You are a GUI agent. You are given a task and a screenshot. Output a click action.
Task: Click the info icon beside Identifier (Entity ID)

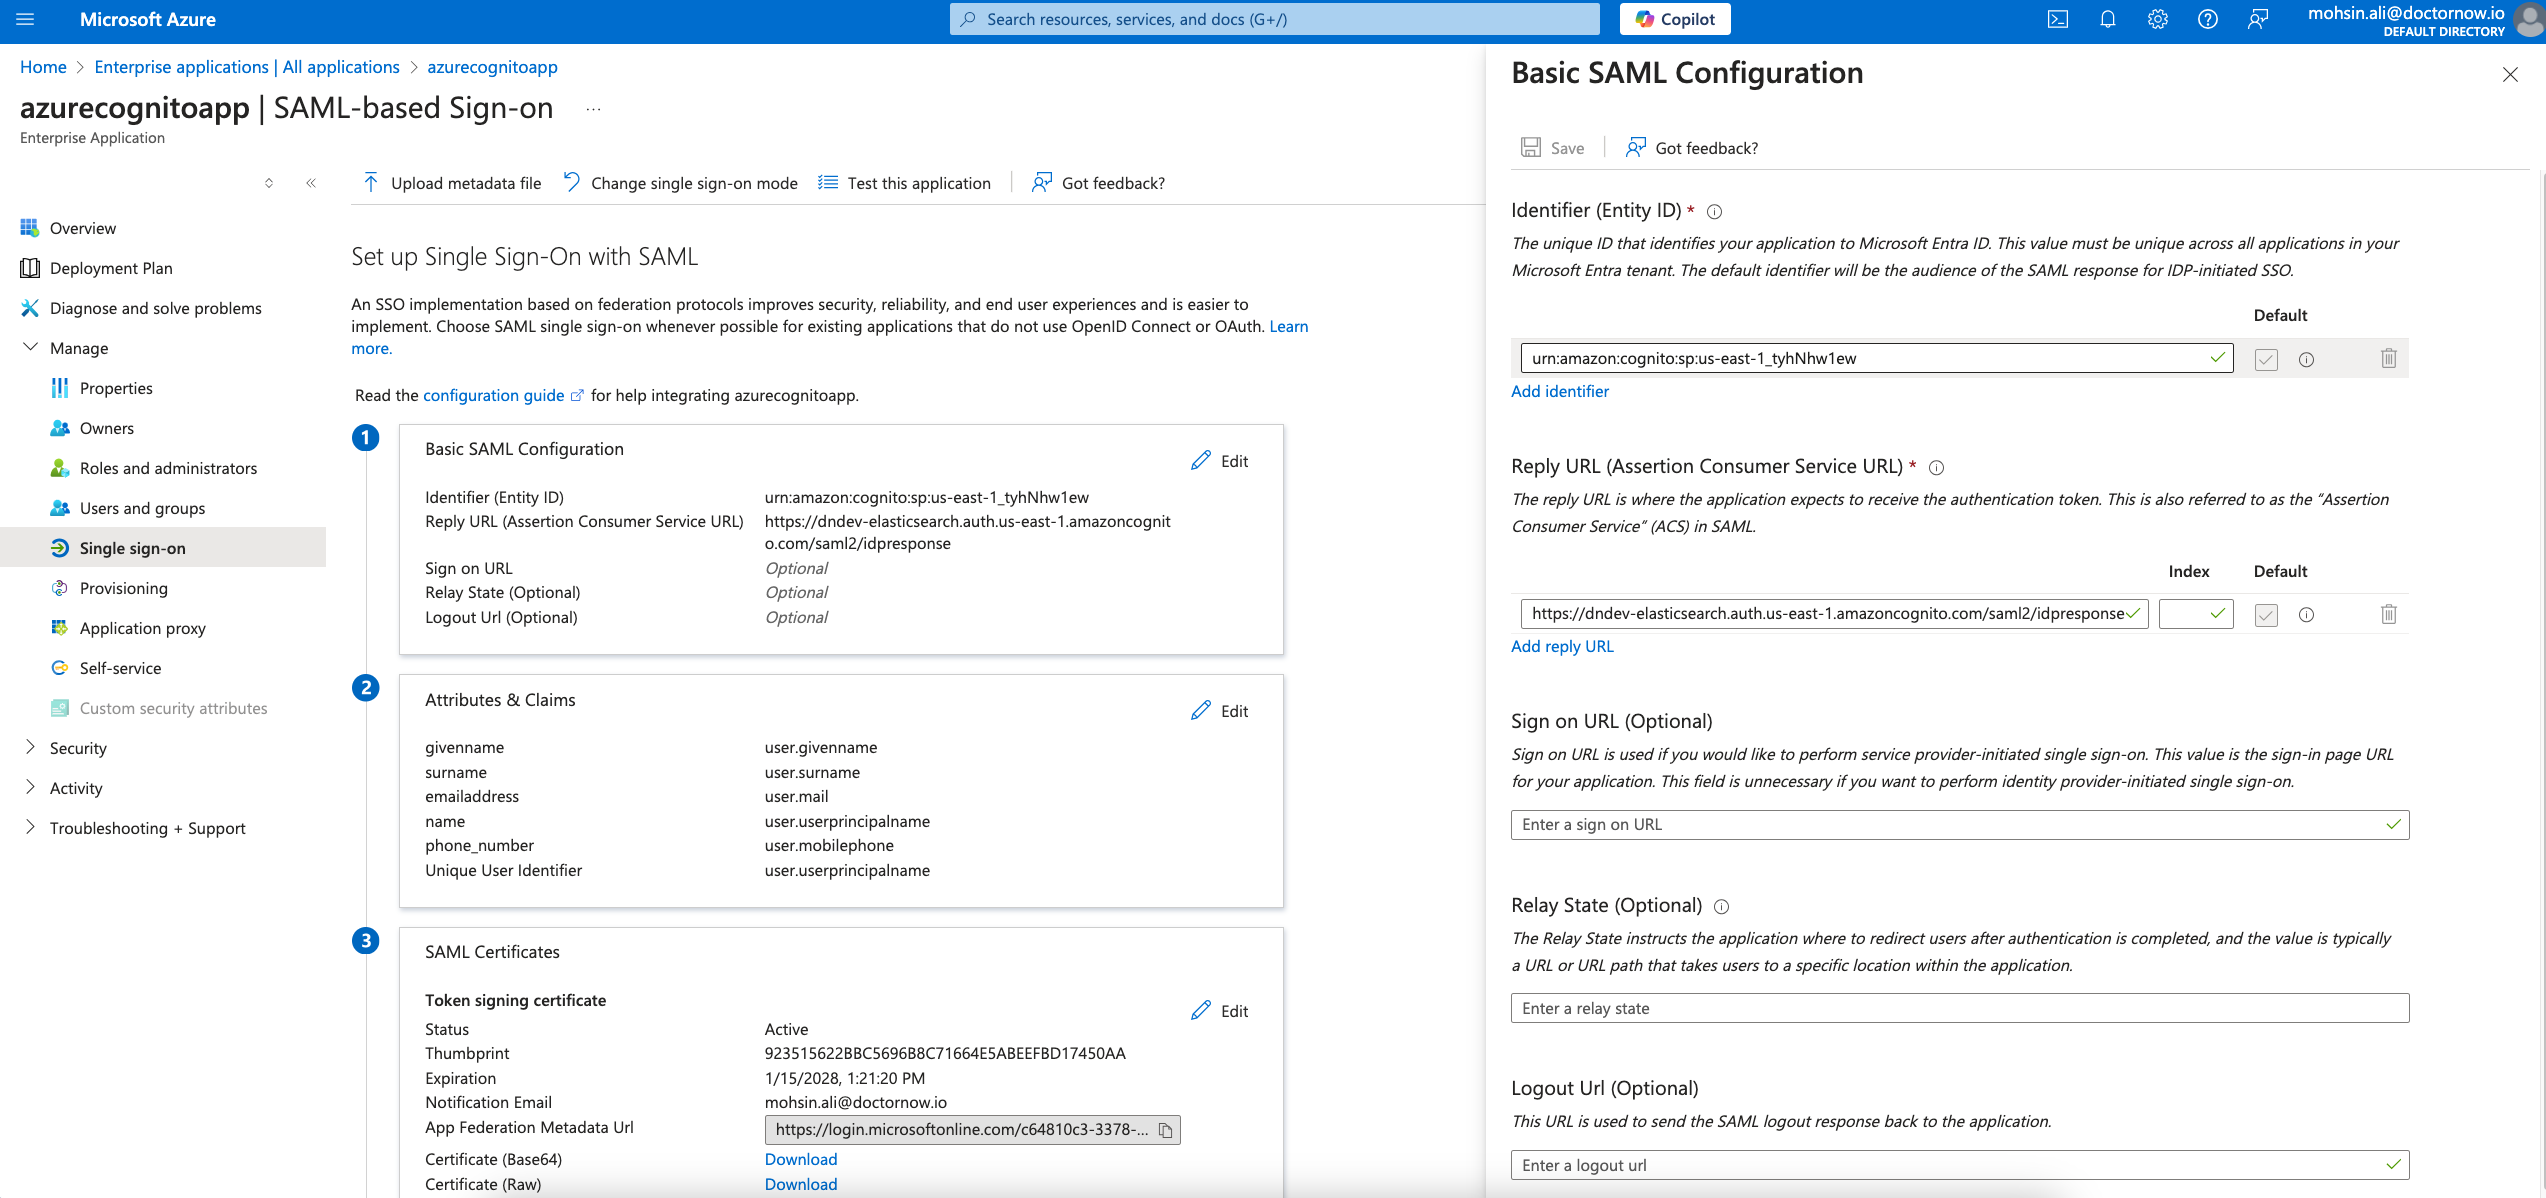click(x=1714, y=211)
